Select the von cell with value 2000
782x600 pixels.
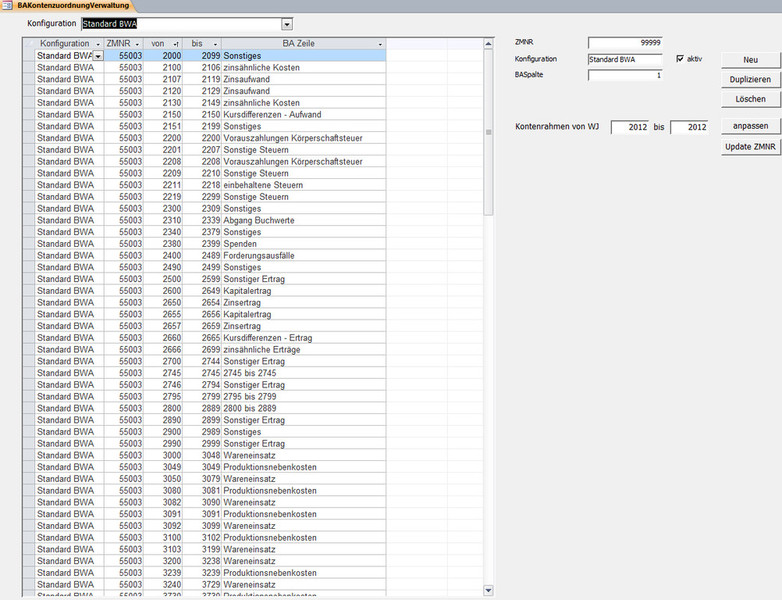[163, 56]
